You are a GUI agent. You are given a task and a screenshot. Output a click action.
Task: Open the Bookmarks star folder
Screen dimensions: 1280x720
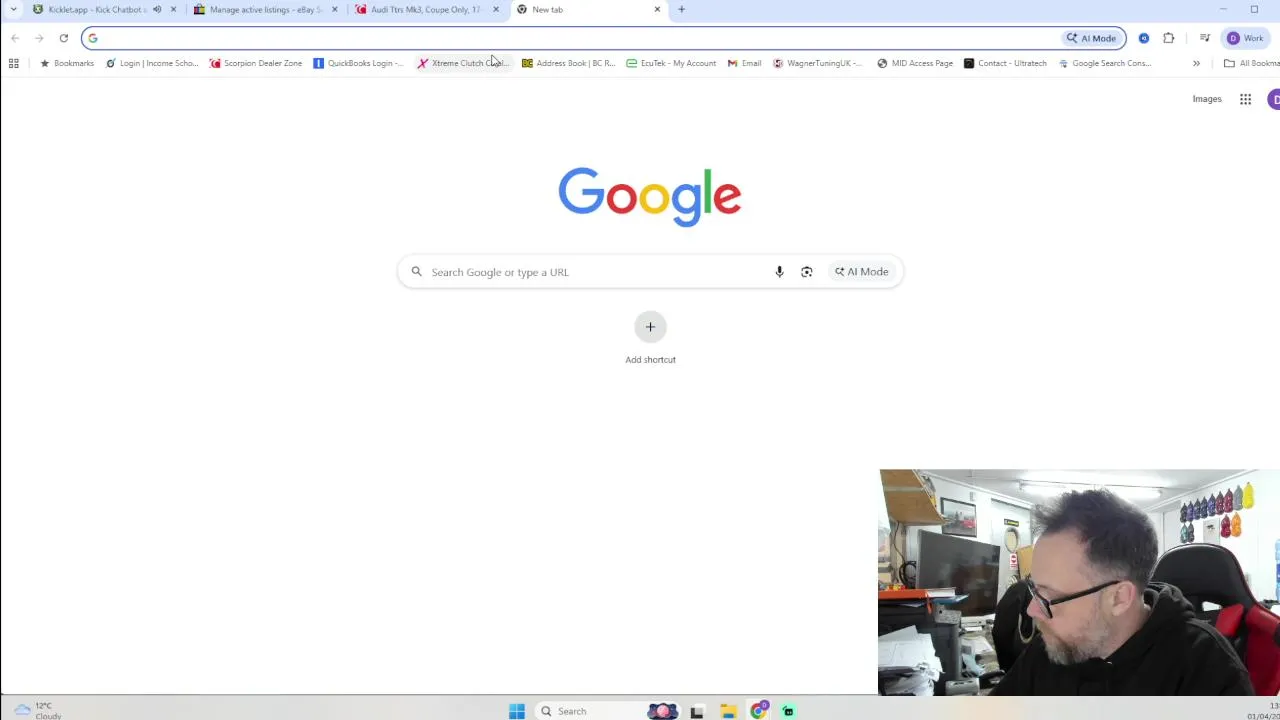(67, 63)
